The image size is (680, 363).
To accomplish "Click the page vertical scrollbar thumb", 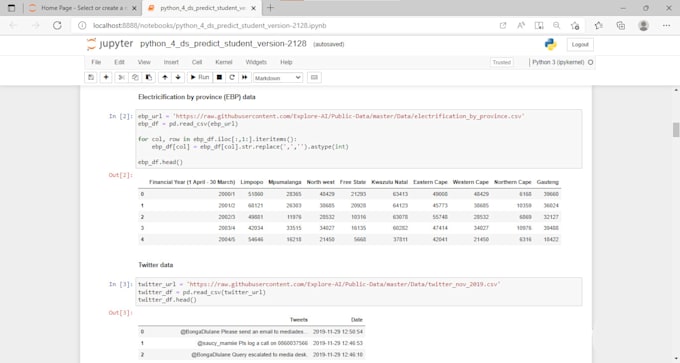I will coord(676,130).
